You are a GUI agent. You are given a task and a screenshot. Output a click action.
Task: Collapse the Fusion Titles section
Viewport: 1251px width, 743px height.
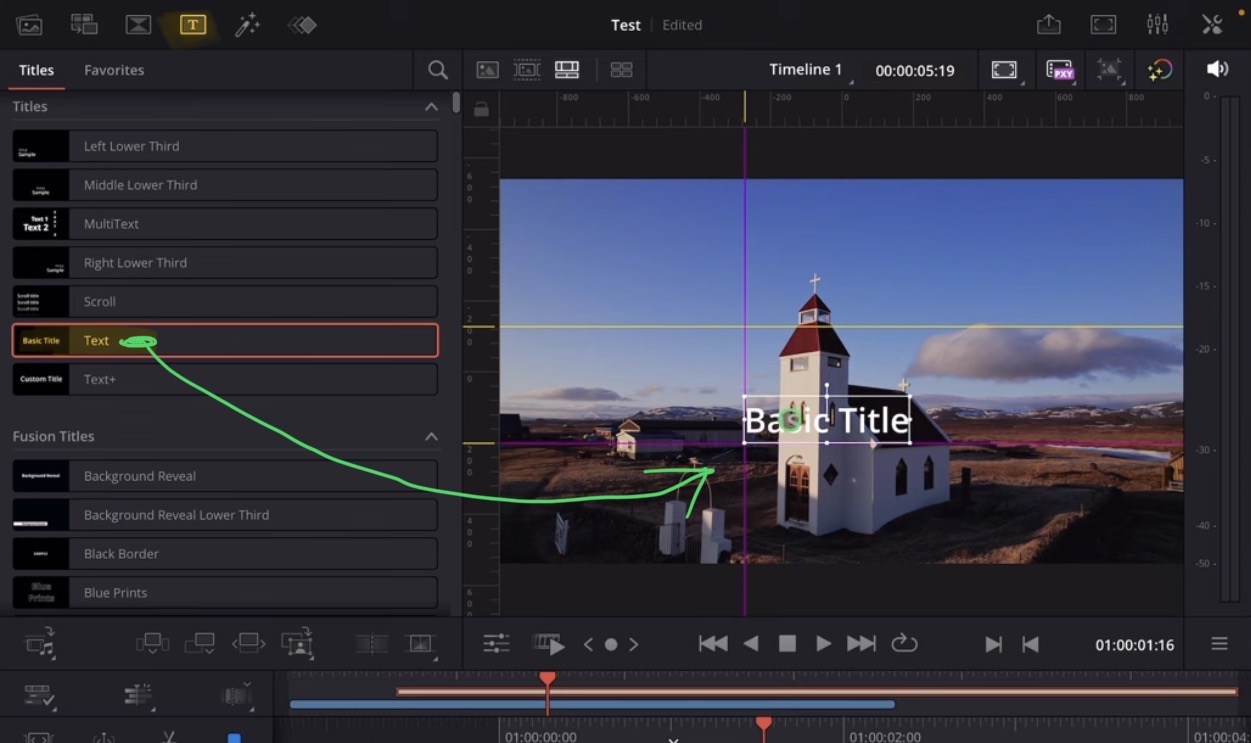(431, 436)
